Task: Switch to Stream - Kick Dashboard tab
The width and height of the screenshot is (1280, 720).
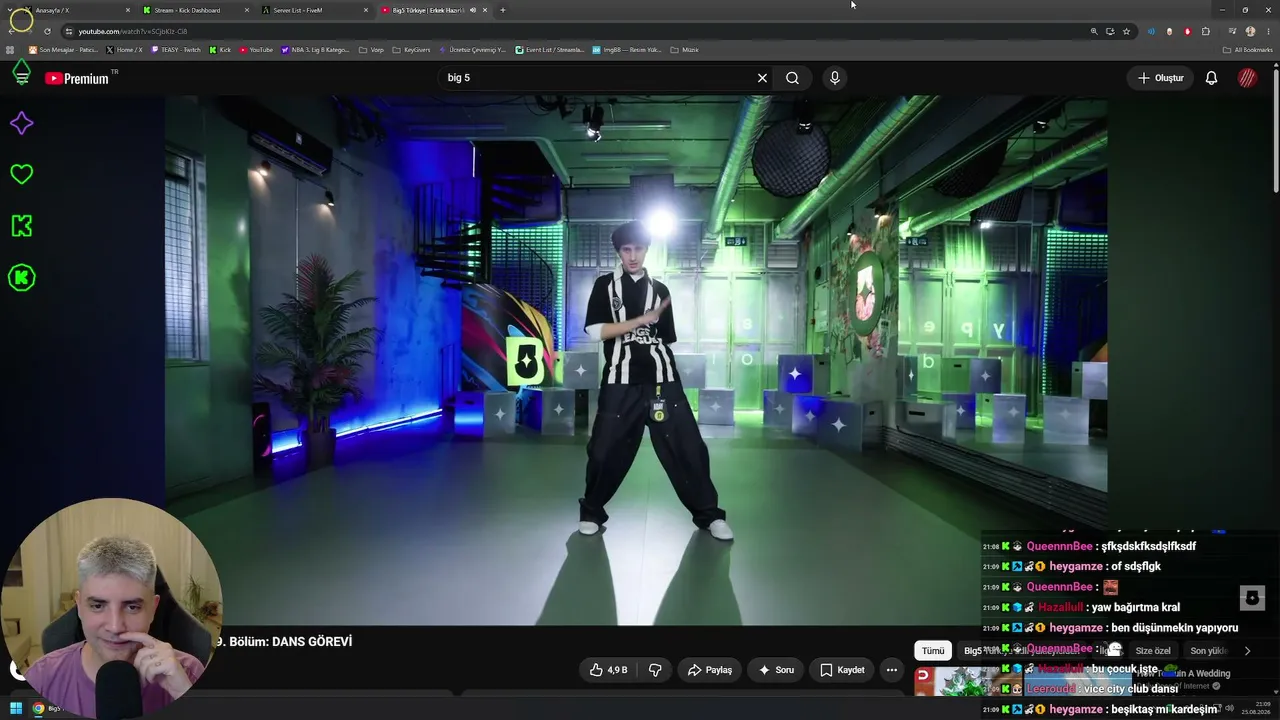Action: tap(188, 10)
